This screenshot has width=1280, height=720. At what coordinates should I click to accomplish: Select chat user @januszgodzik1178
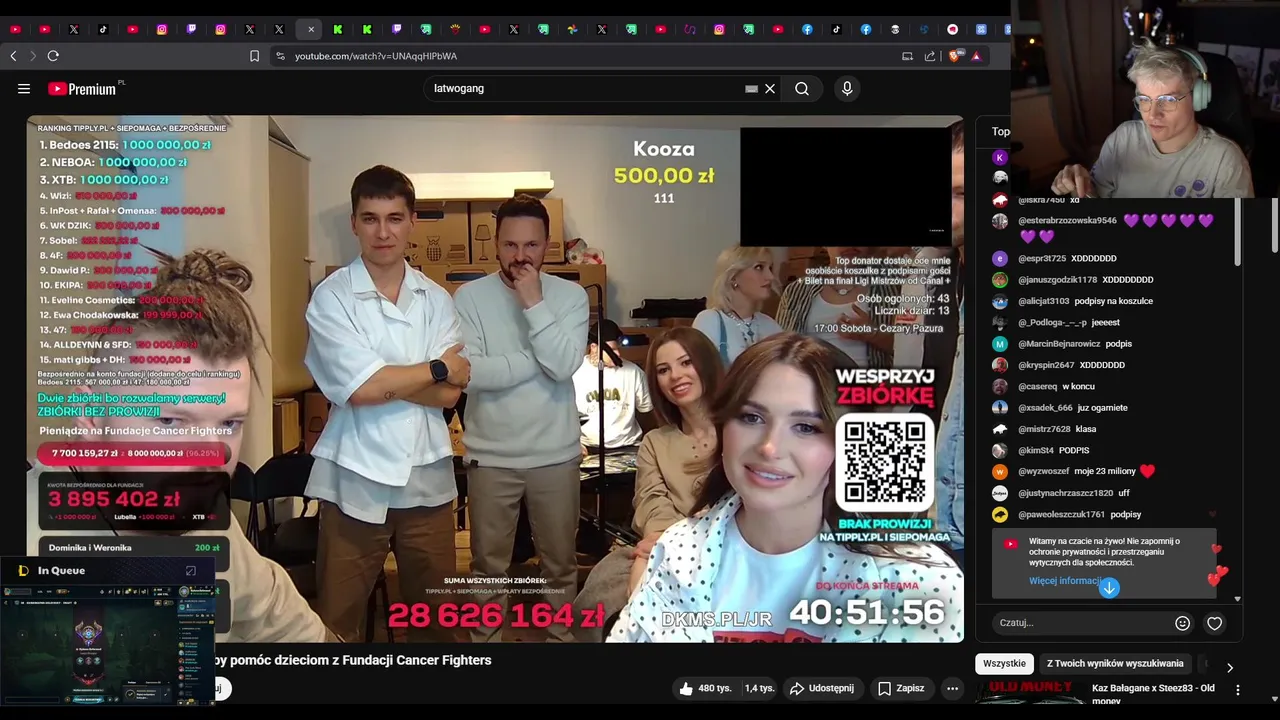pos(1057,280)
